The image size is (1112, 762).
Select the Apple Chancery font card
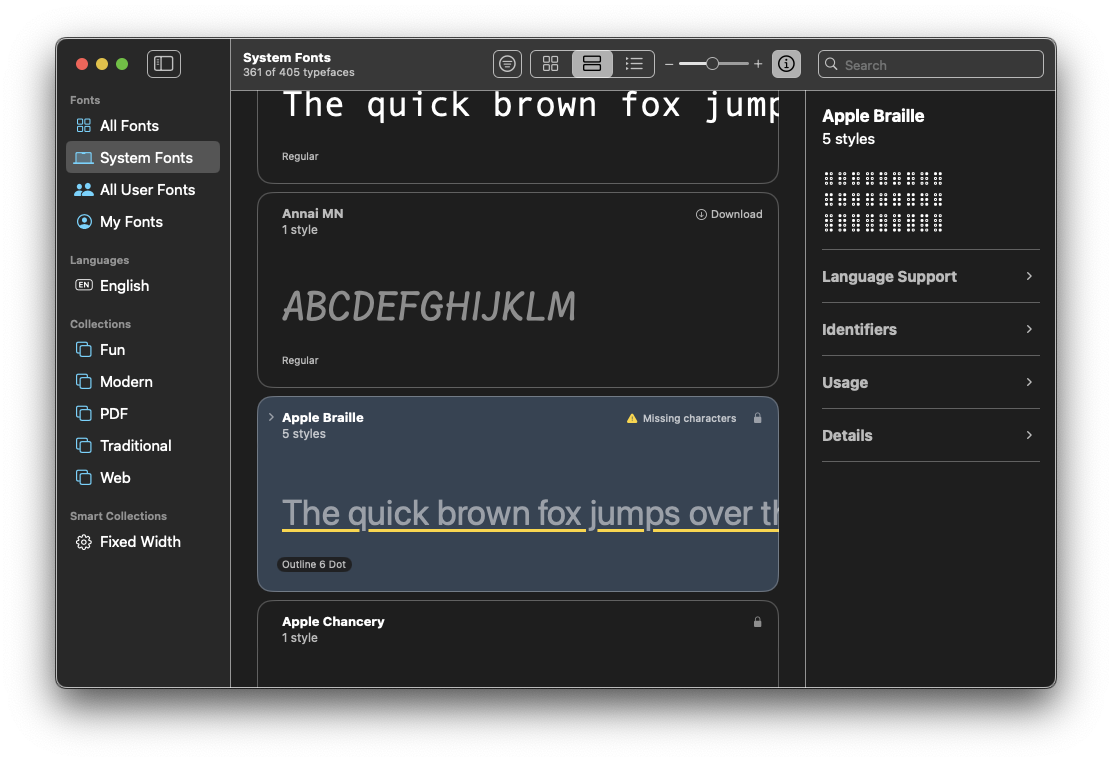(518, 644)
